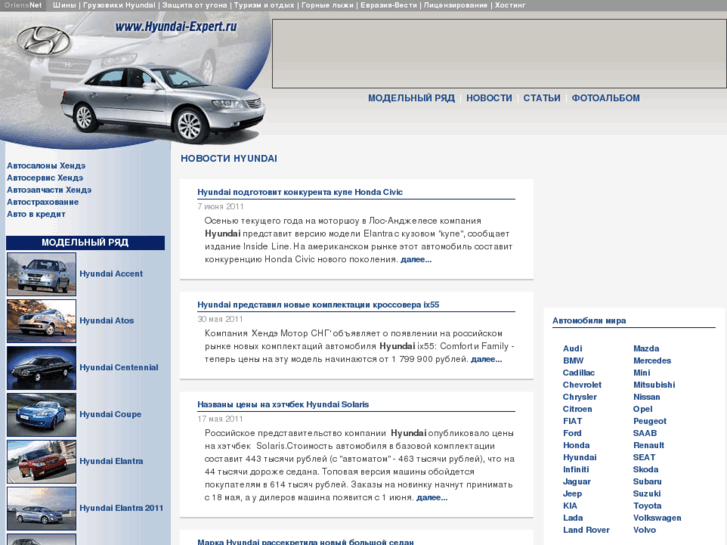Open the Renault brand link
Image resolution: width=727 pixels, height=545 pixels.
coord(649,445)
